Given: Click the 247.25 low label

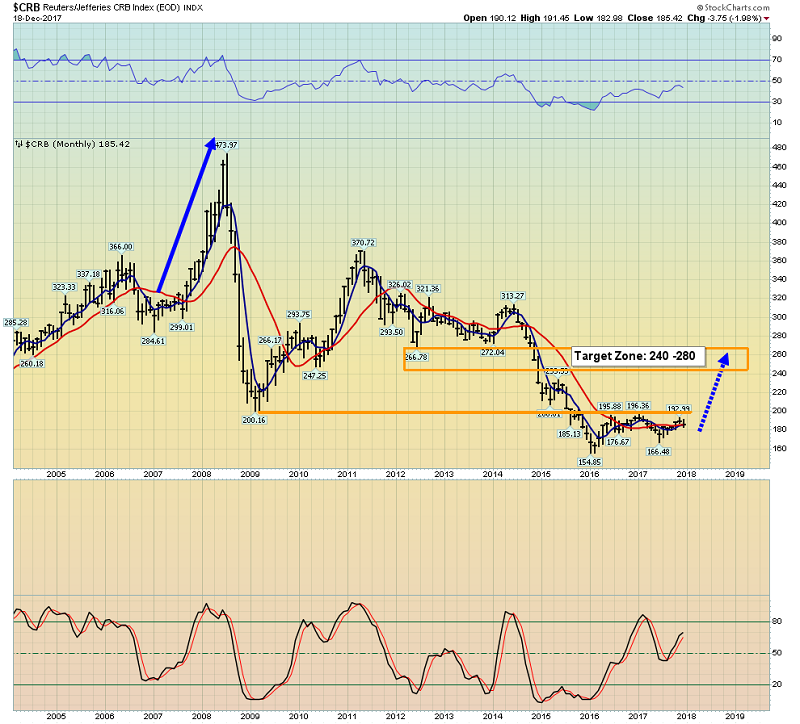Looking at the screenshot, I should coord(315,376).
